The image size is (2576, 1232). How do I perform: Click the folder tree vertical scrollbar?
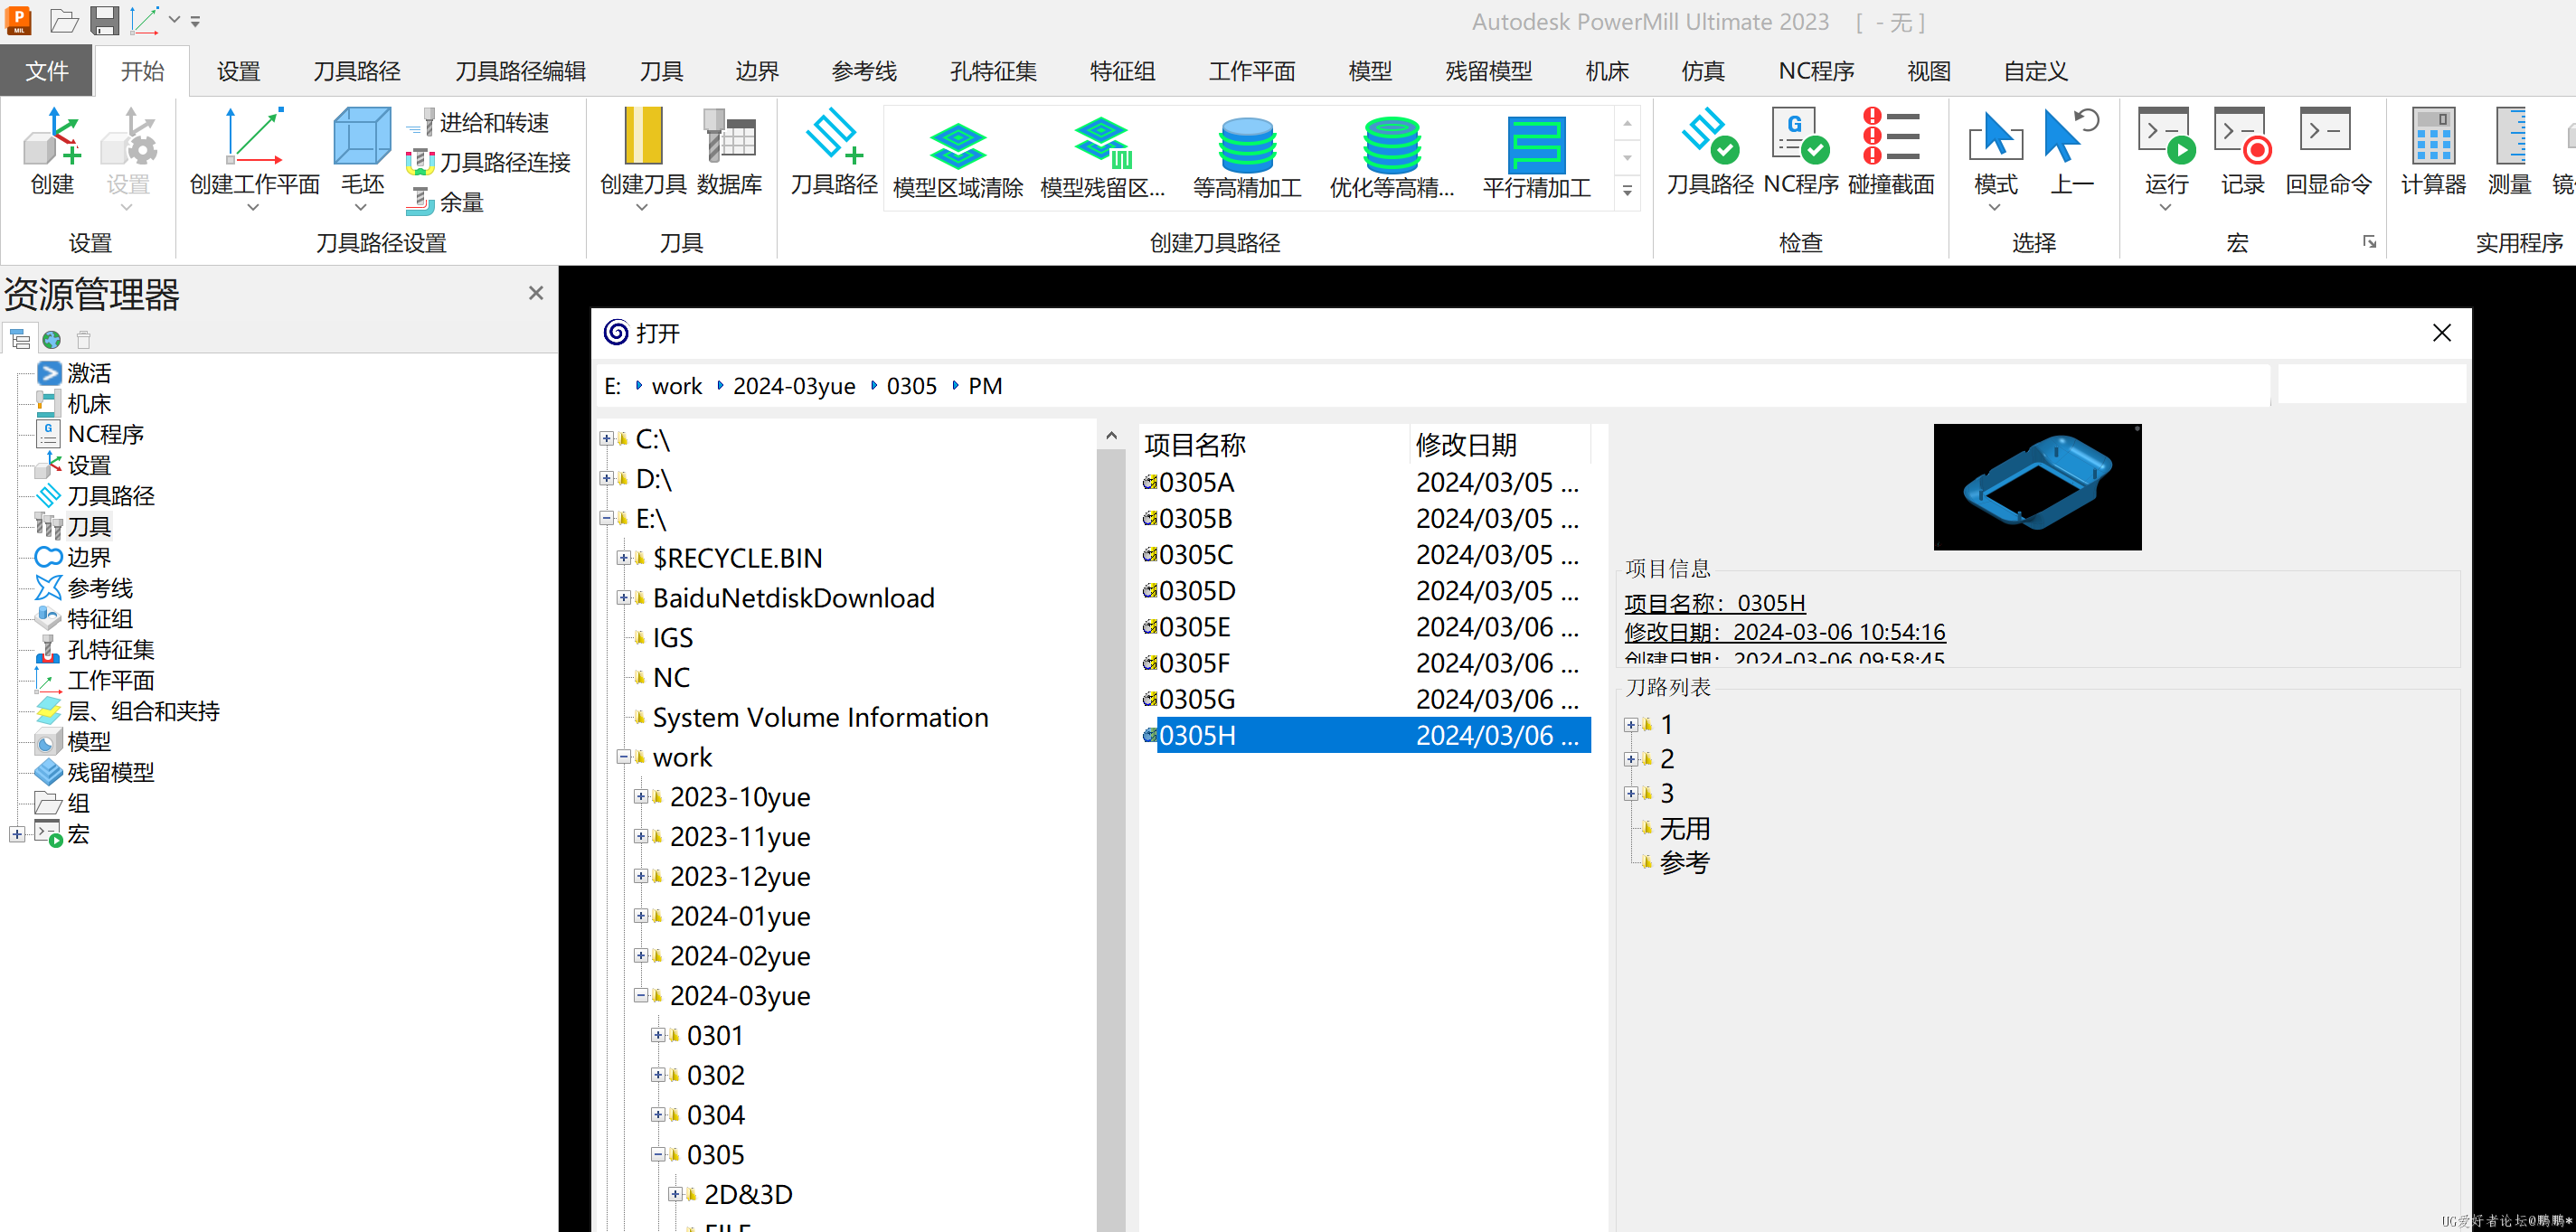coord(1111,830)
